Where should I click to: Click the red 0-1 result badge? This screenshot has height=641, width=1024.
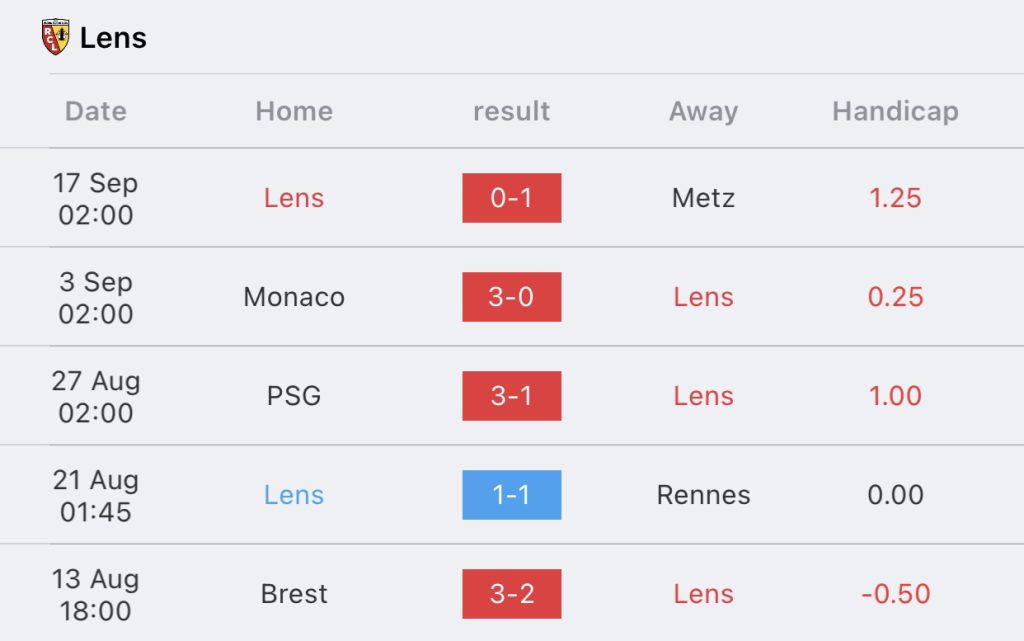(511, 198)
